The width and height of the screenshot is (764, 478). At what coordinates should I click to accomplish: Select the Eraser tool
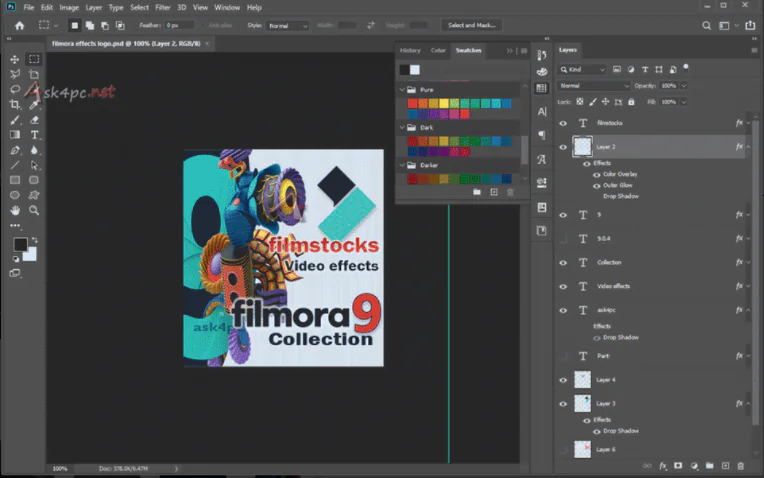click(35, 119)
